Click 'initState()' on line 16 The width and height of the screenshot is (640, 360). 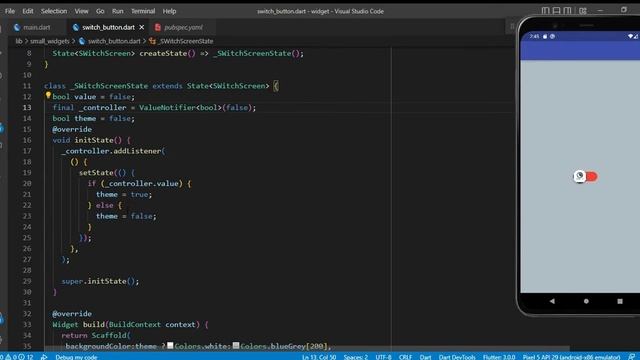point(98,140)
